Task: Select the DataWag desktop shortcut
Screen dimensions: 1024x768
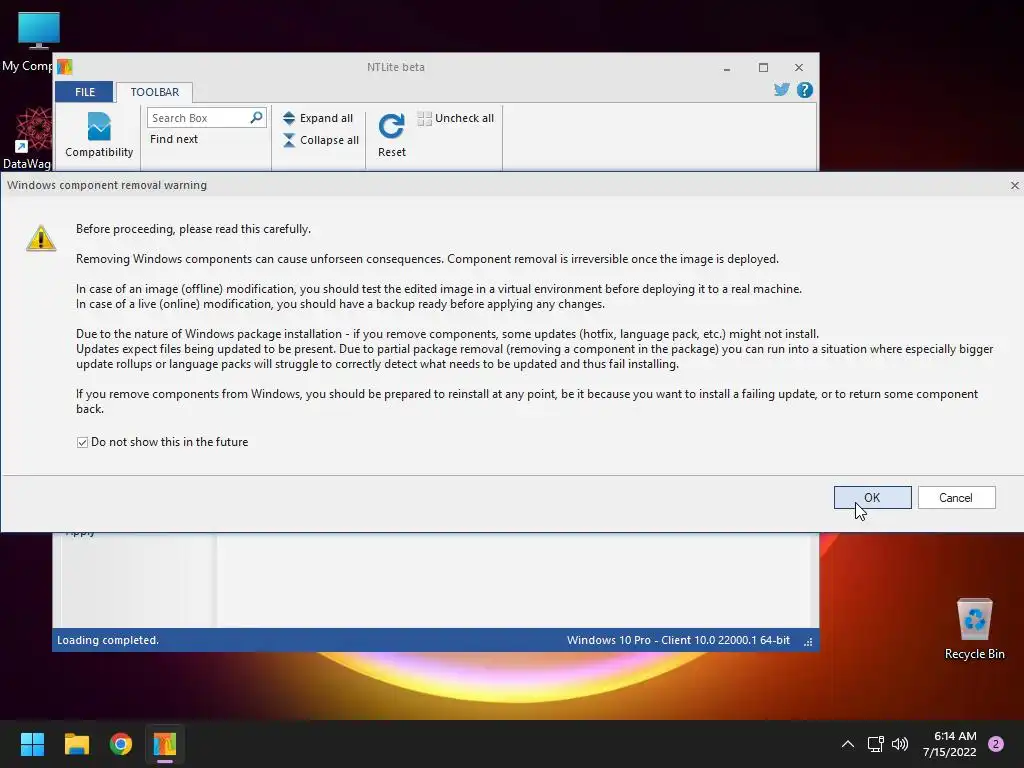Action: pyautogui.click(x=27, y=139)
